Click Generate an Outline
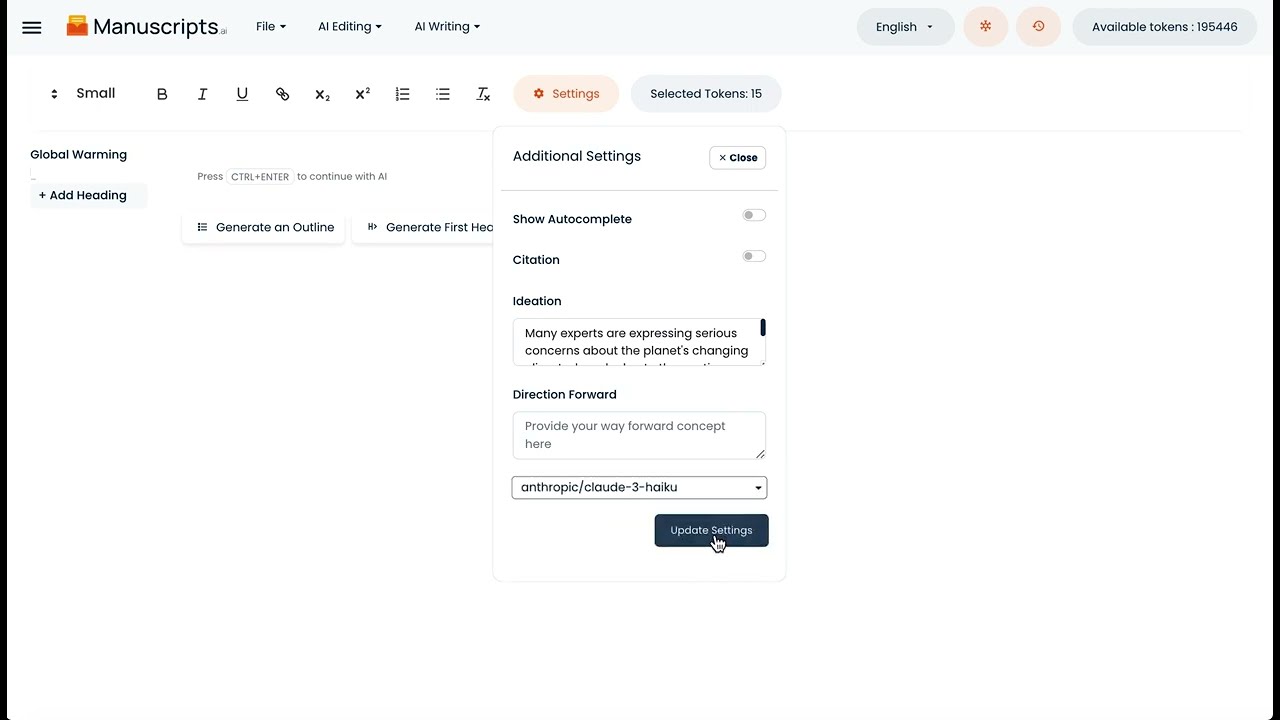1280x720 pixels. tap(264, 227)
